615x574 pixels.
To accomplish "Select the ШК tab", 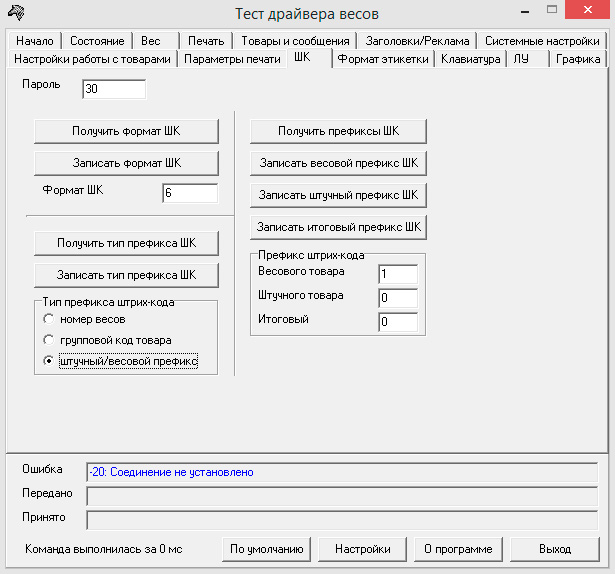I will click(x=309, y=58).
